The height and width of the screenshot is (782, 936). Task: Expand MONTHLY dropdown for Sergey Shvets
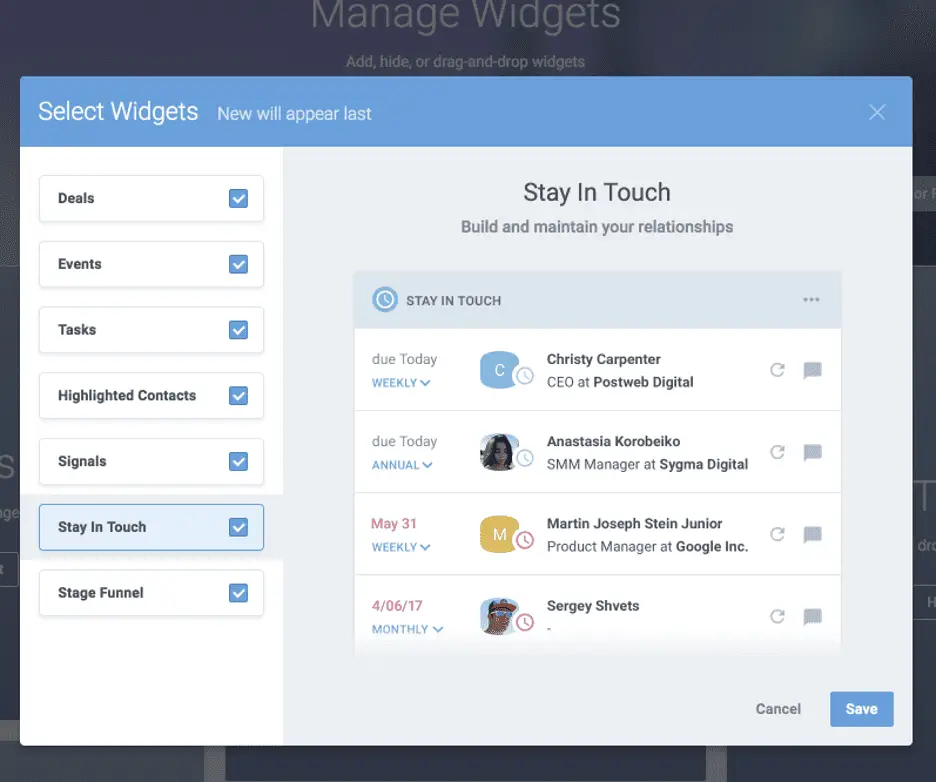coord(407,629)
